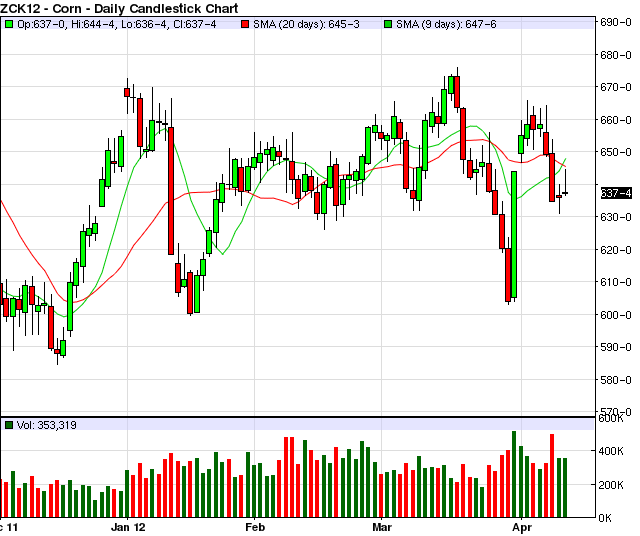Click the 610-0 price axis label
Screen dimensions: 640x536
[x=616, y=282]
